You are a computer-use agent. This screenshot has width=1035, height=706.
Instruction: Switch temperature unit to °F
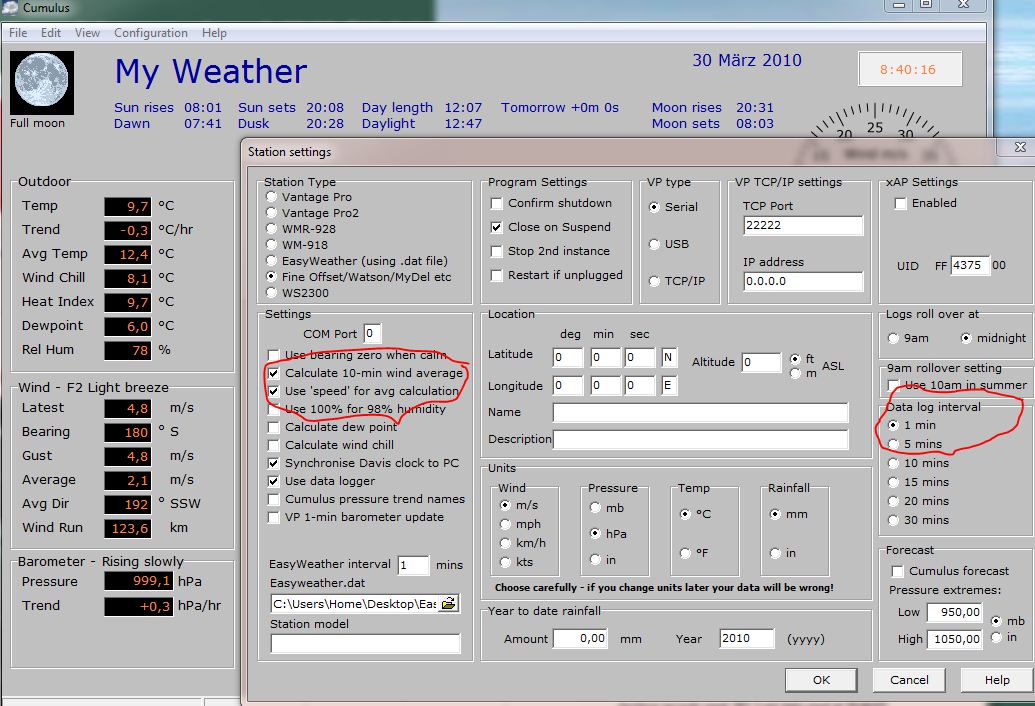[x=685, y=553]
